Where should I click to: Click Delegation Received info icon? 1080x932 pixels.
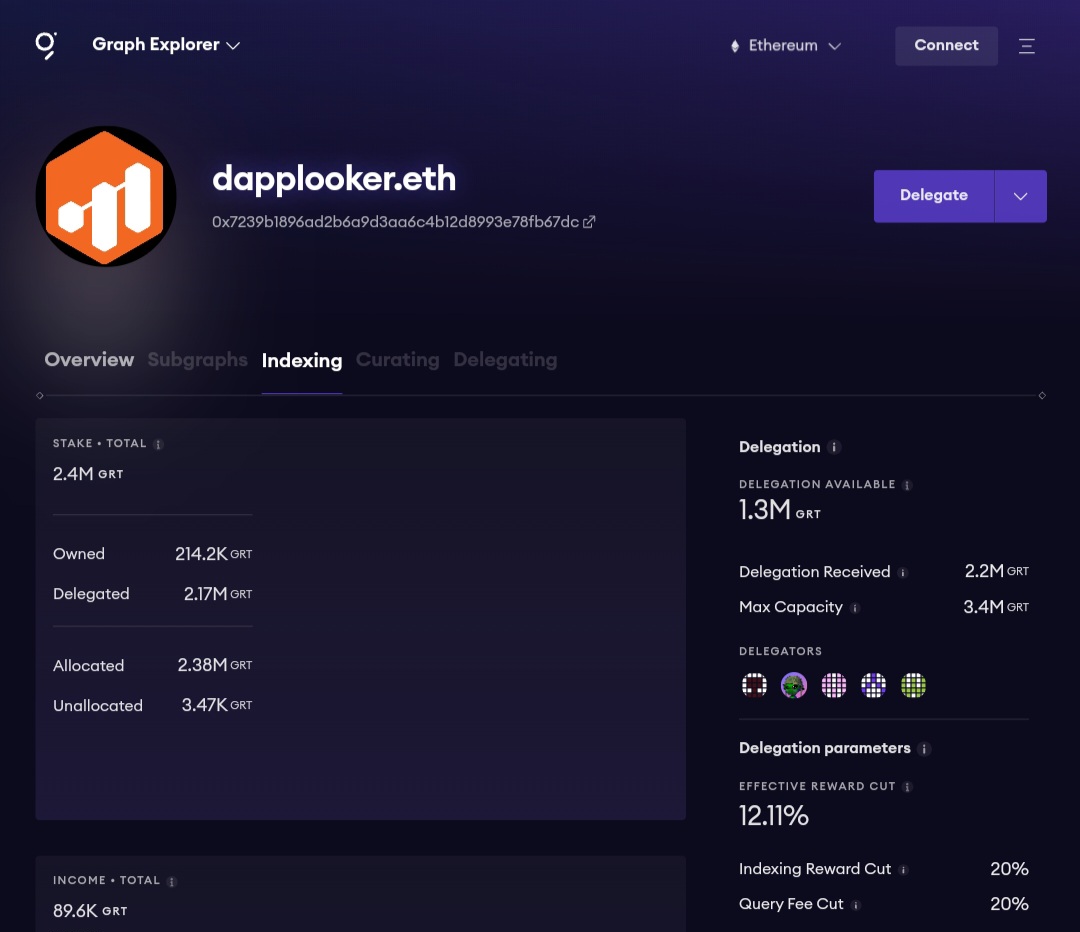(x=903, y=572)
